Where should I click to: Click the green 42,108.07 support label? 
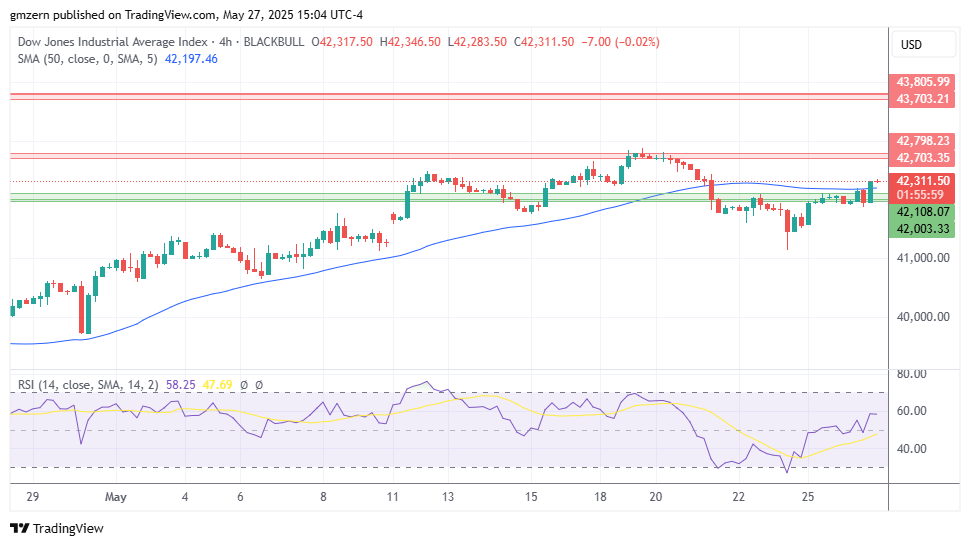922,212
